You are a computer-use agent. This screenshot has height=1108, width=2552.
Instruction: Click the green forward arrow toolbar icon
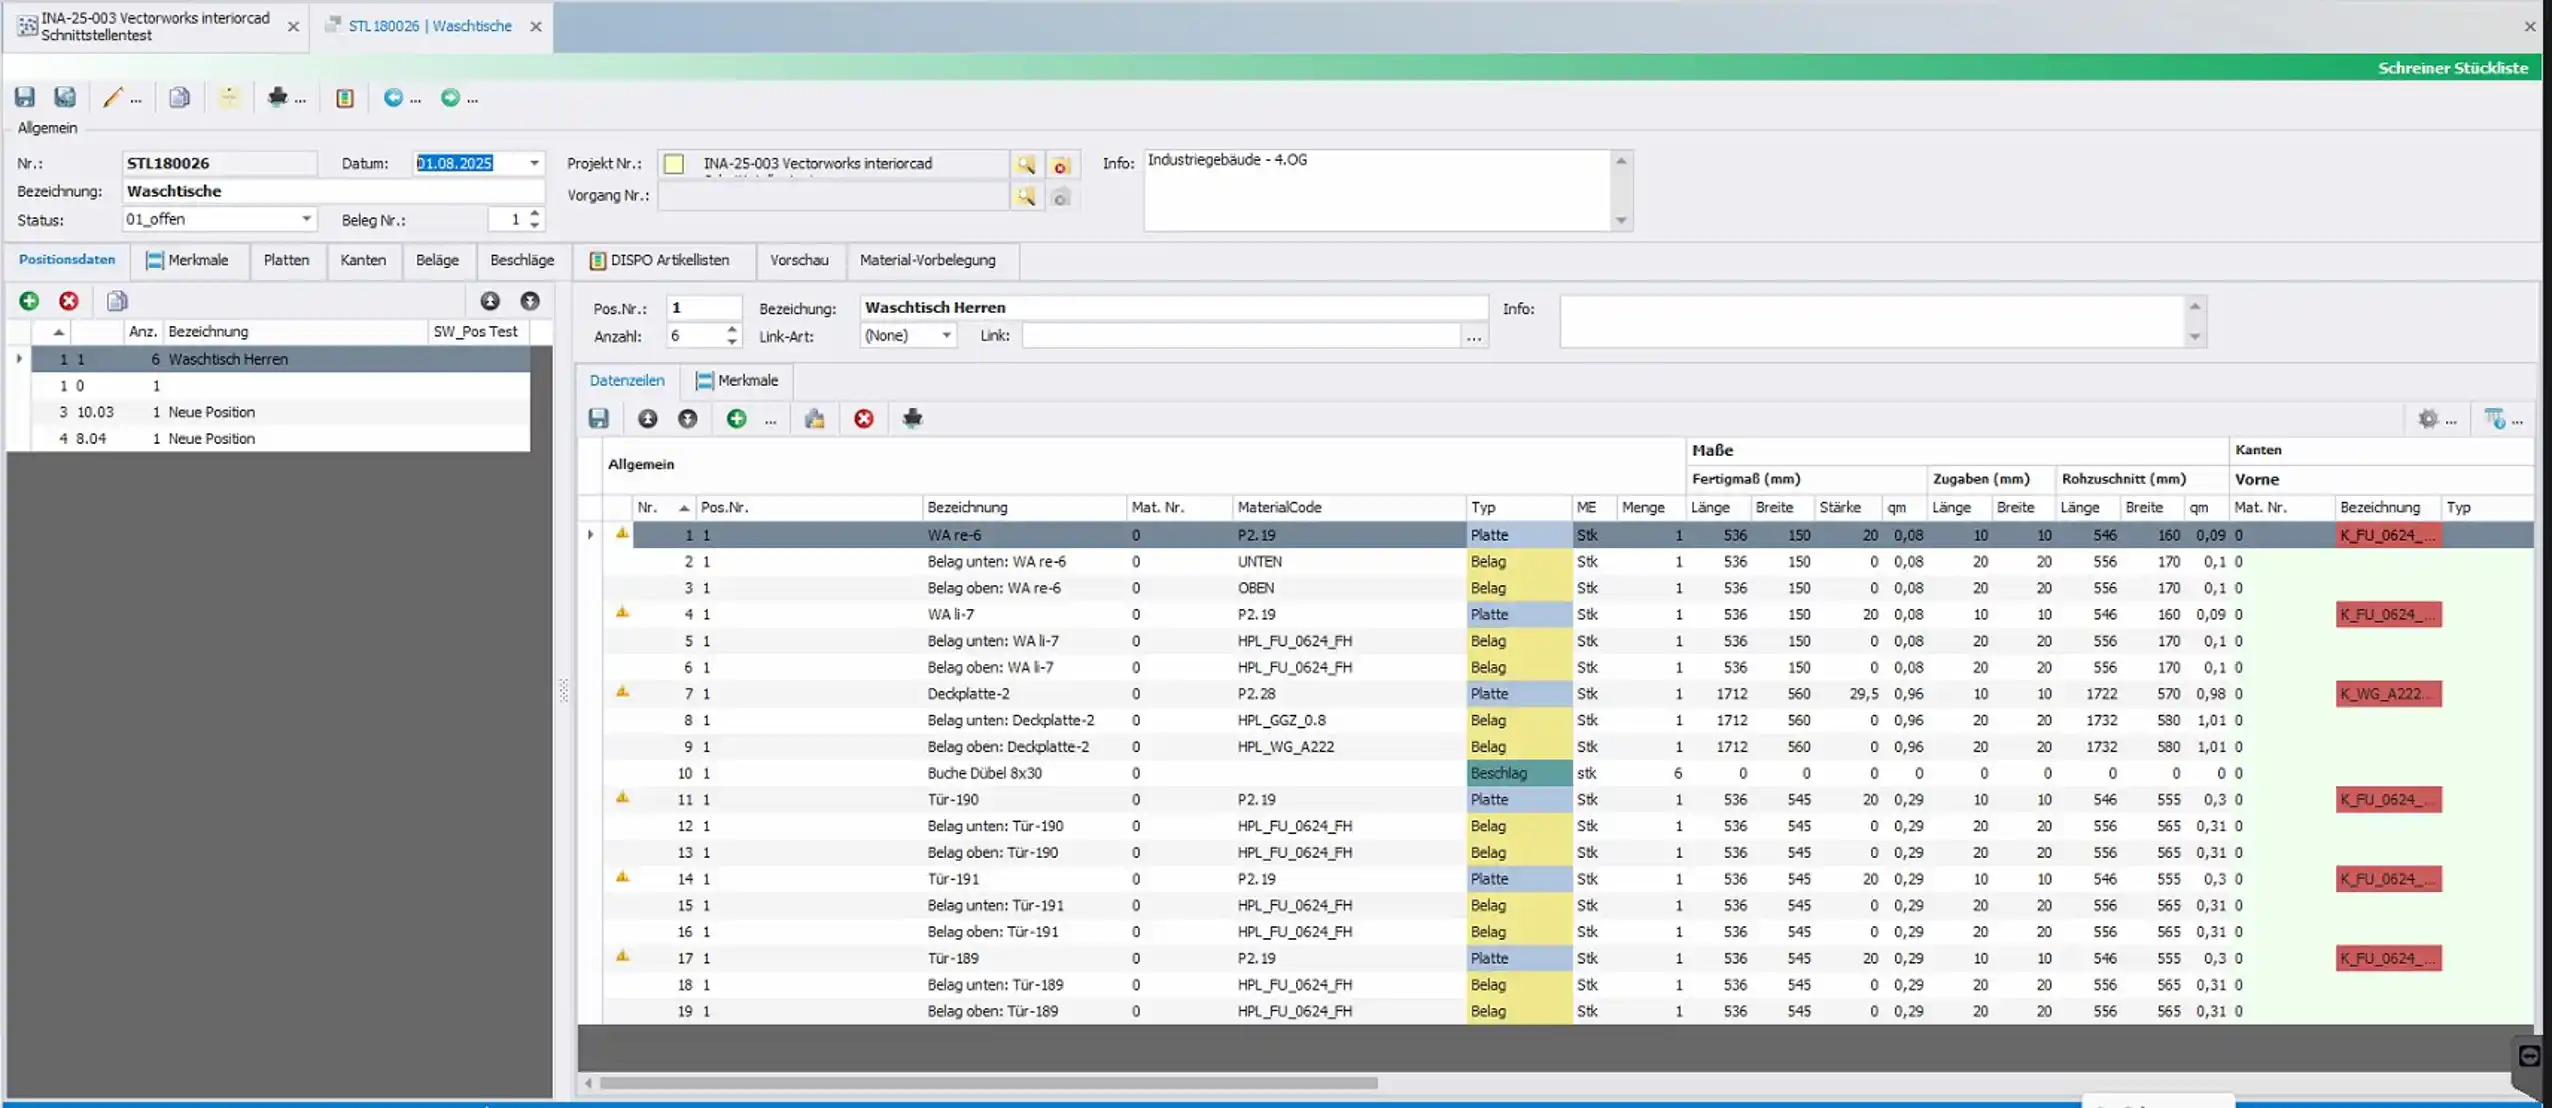450,97
